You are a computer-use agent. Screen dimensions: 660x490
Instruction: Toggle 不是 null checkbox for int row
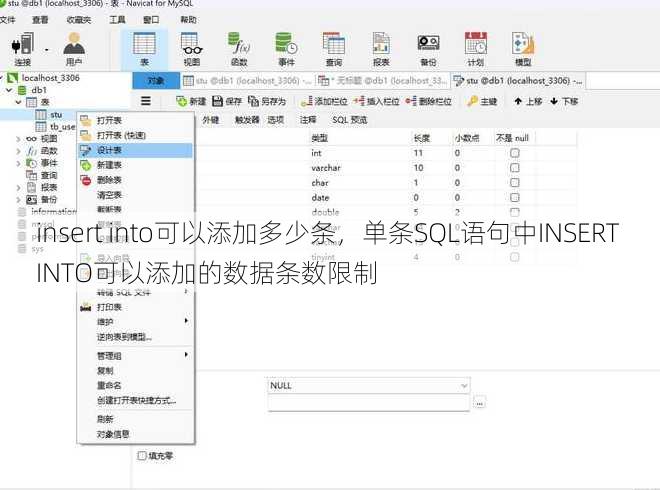point(514,153)
